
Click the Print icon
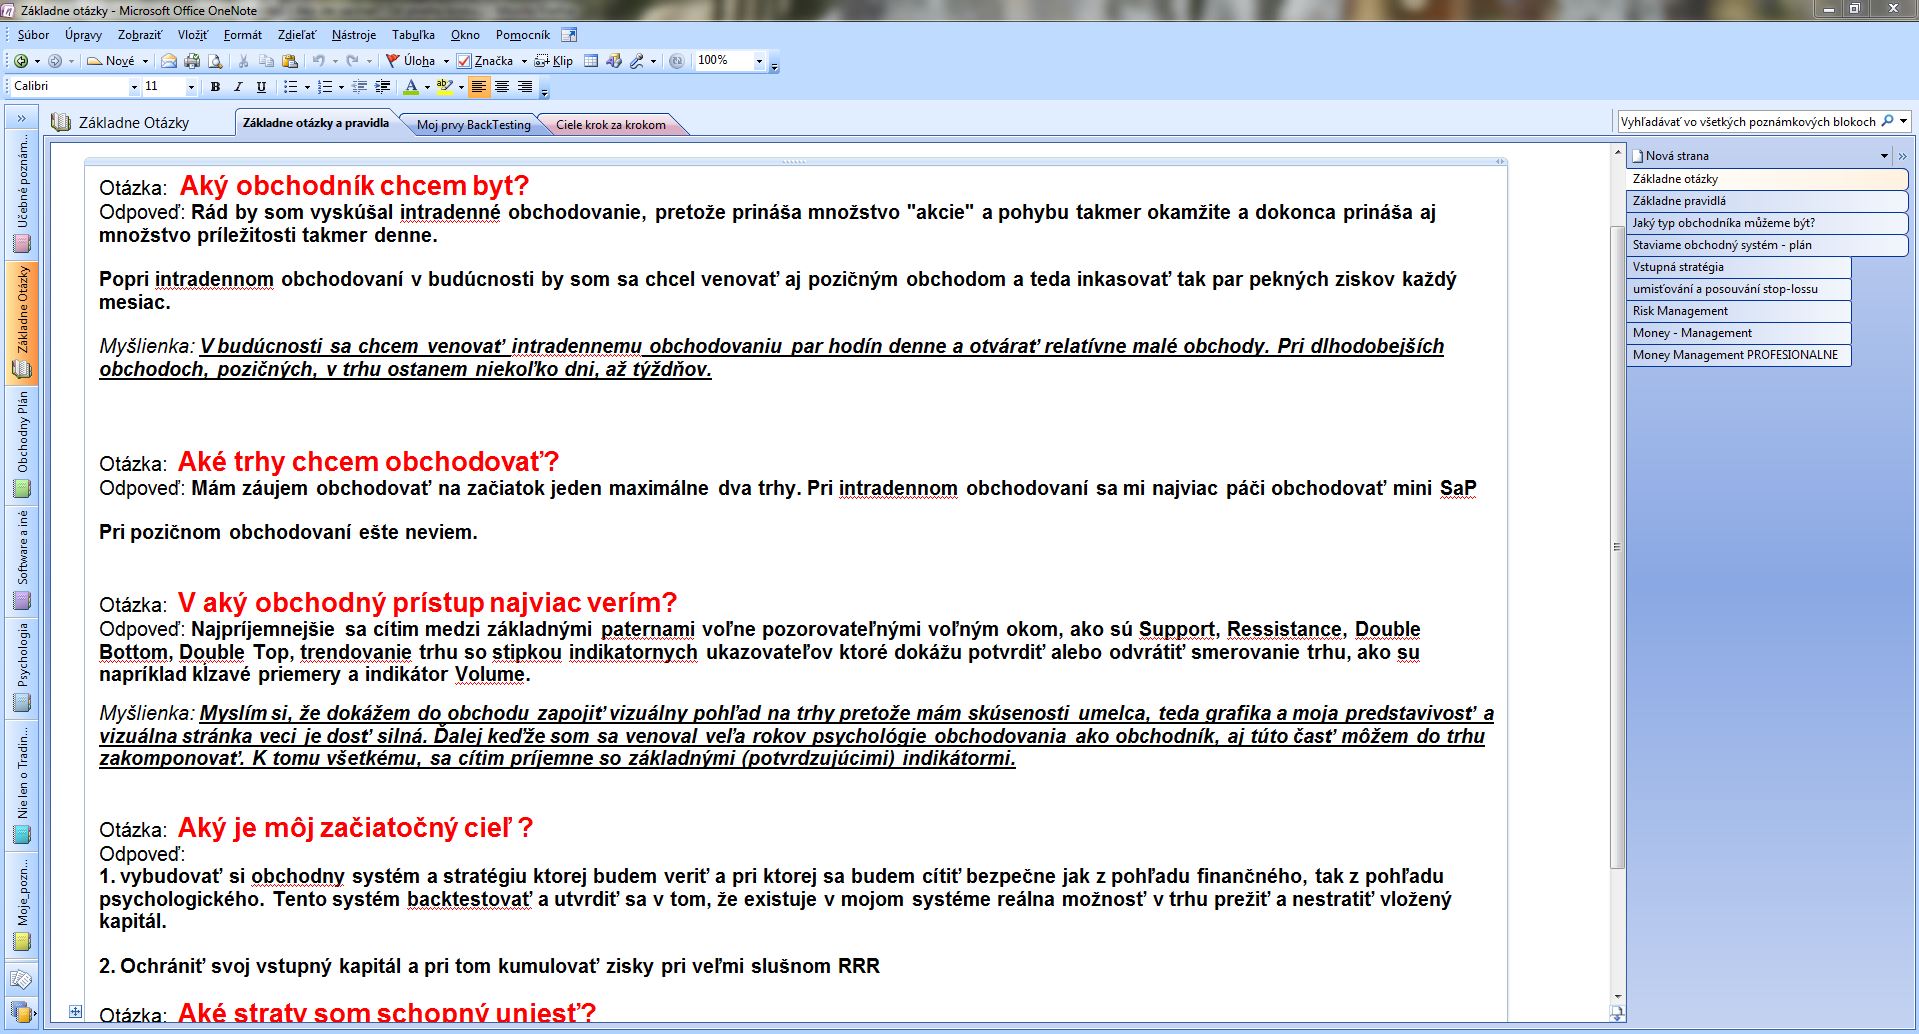pyautogui.click(x=191, y=61)
